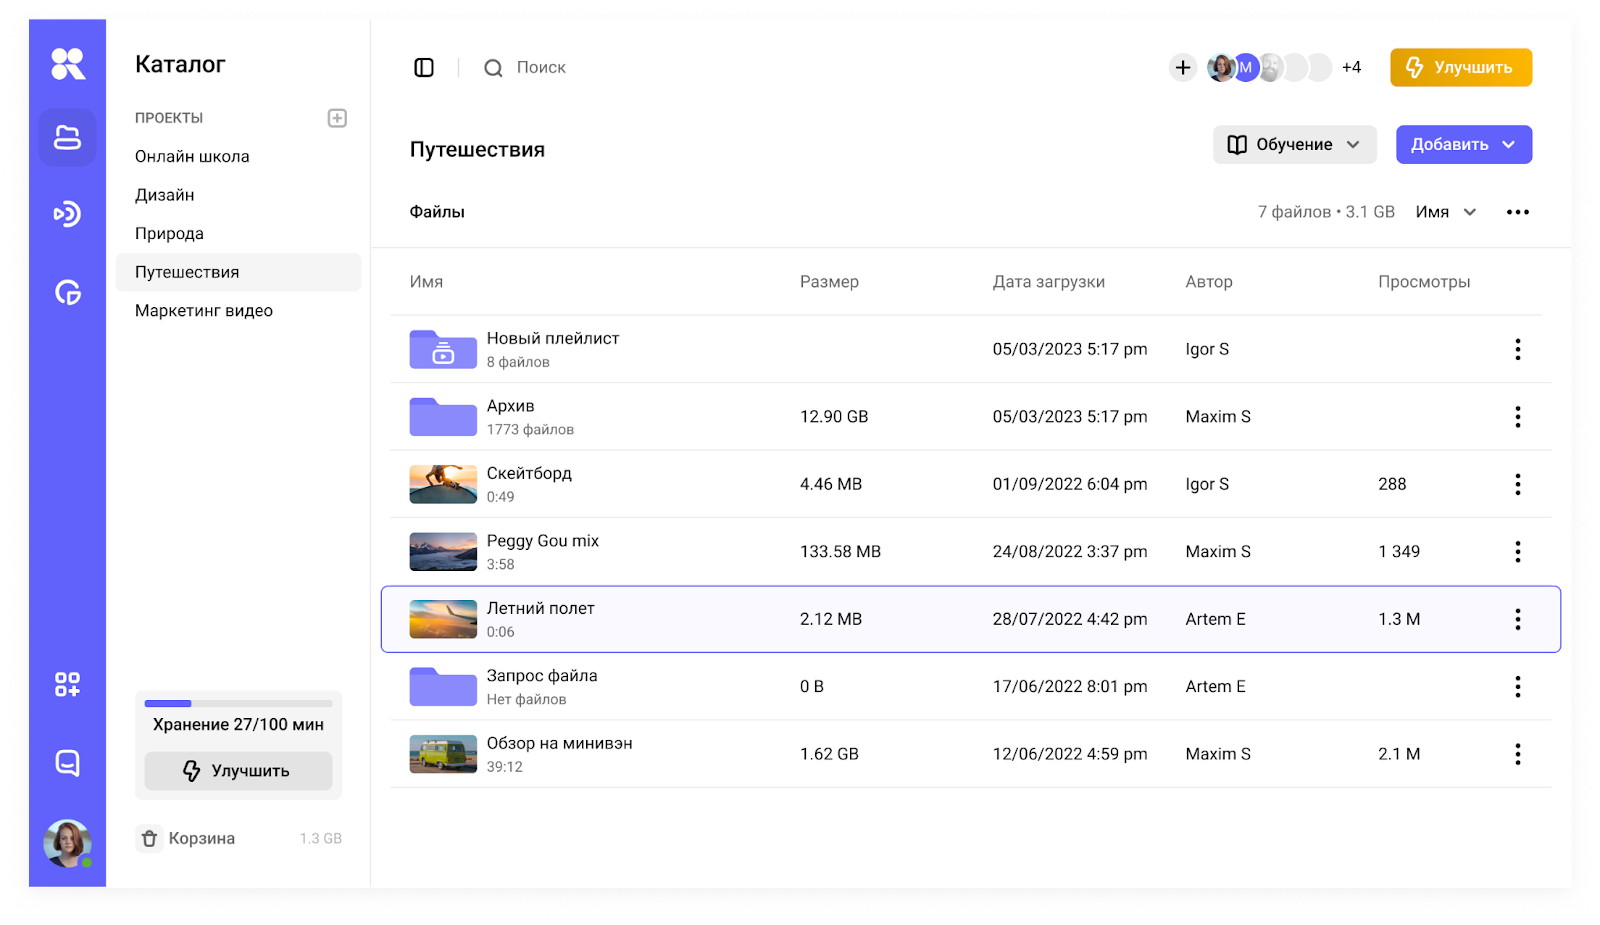Viewport: 1600px width, 925px height.
Task: Click the 12.90 GB size value
Action: click(834, 417)
